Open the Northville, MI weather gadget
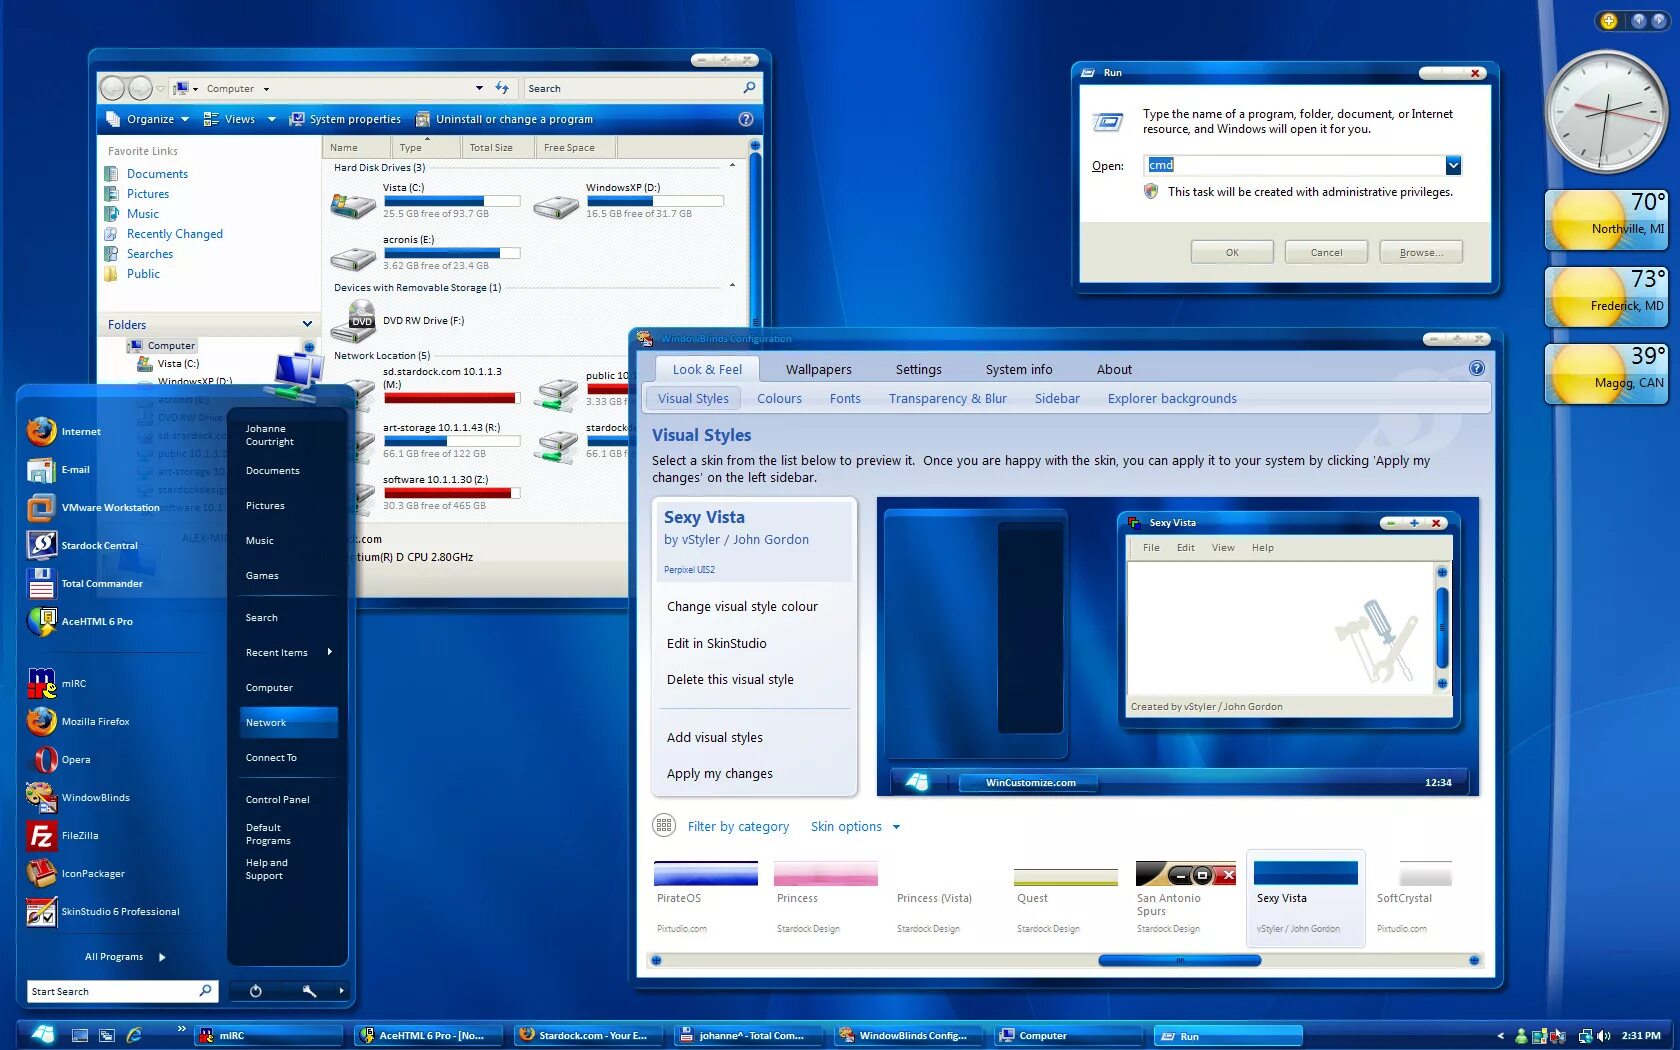This screenshot has width=1680, height=1050. tap(1606, 219)
